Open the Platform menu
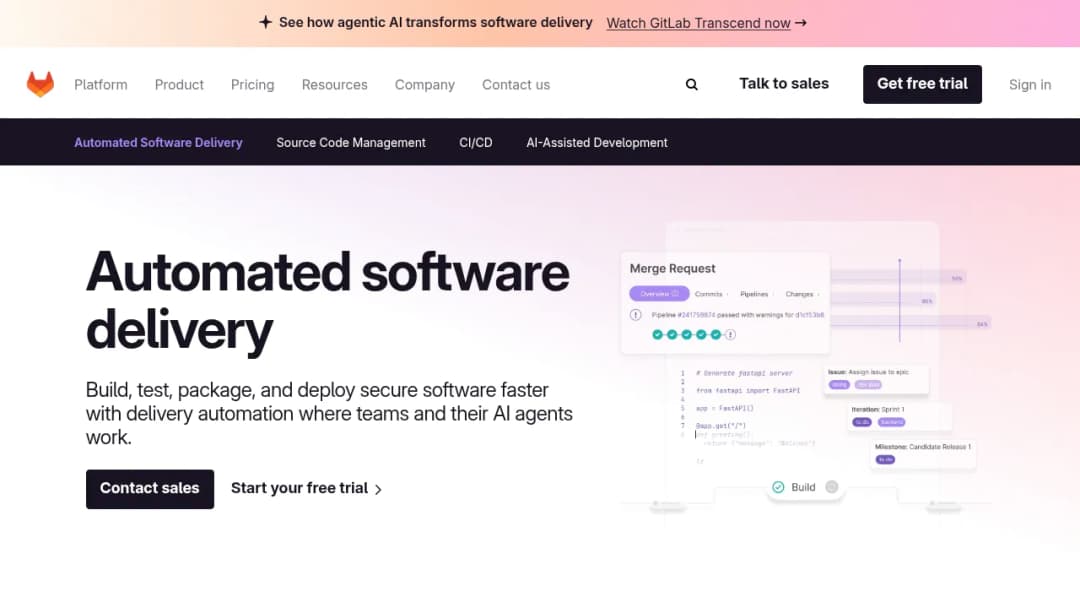This screenshot has height=608, width=1080. point(101,85)
